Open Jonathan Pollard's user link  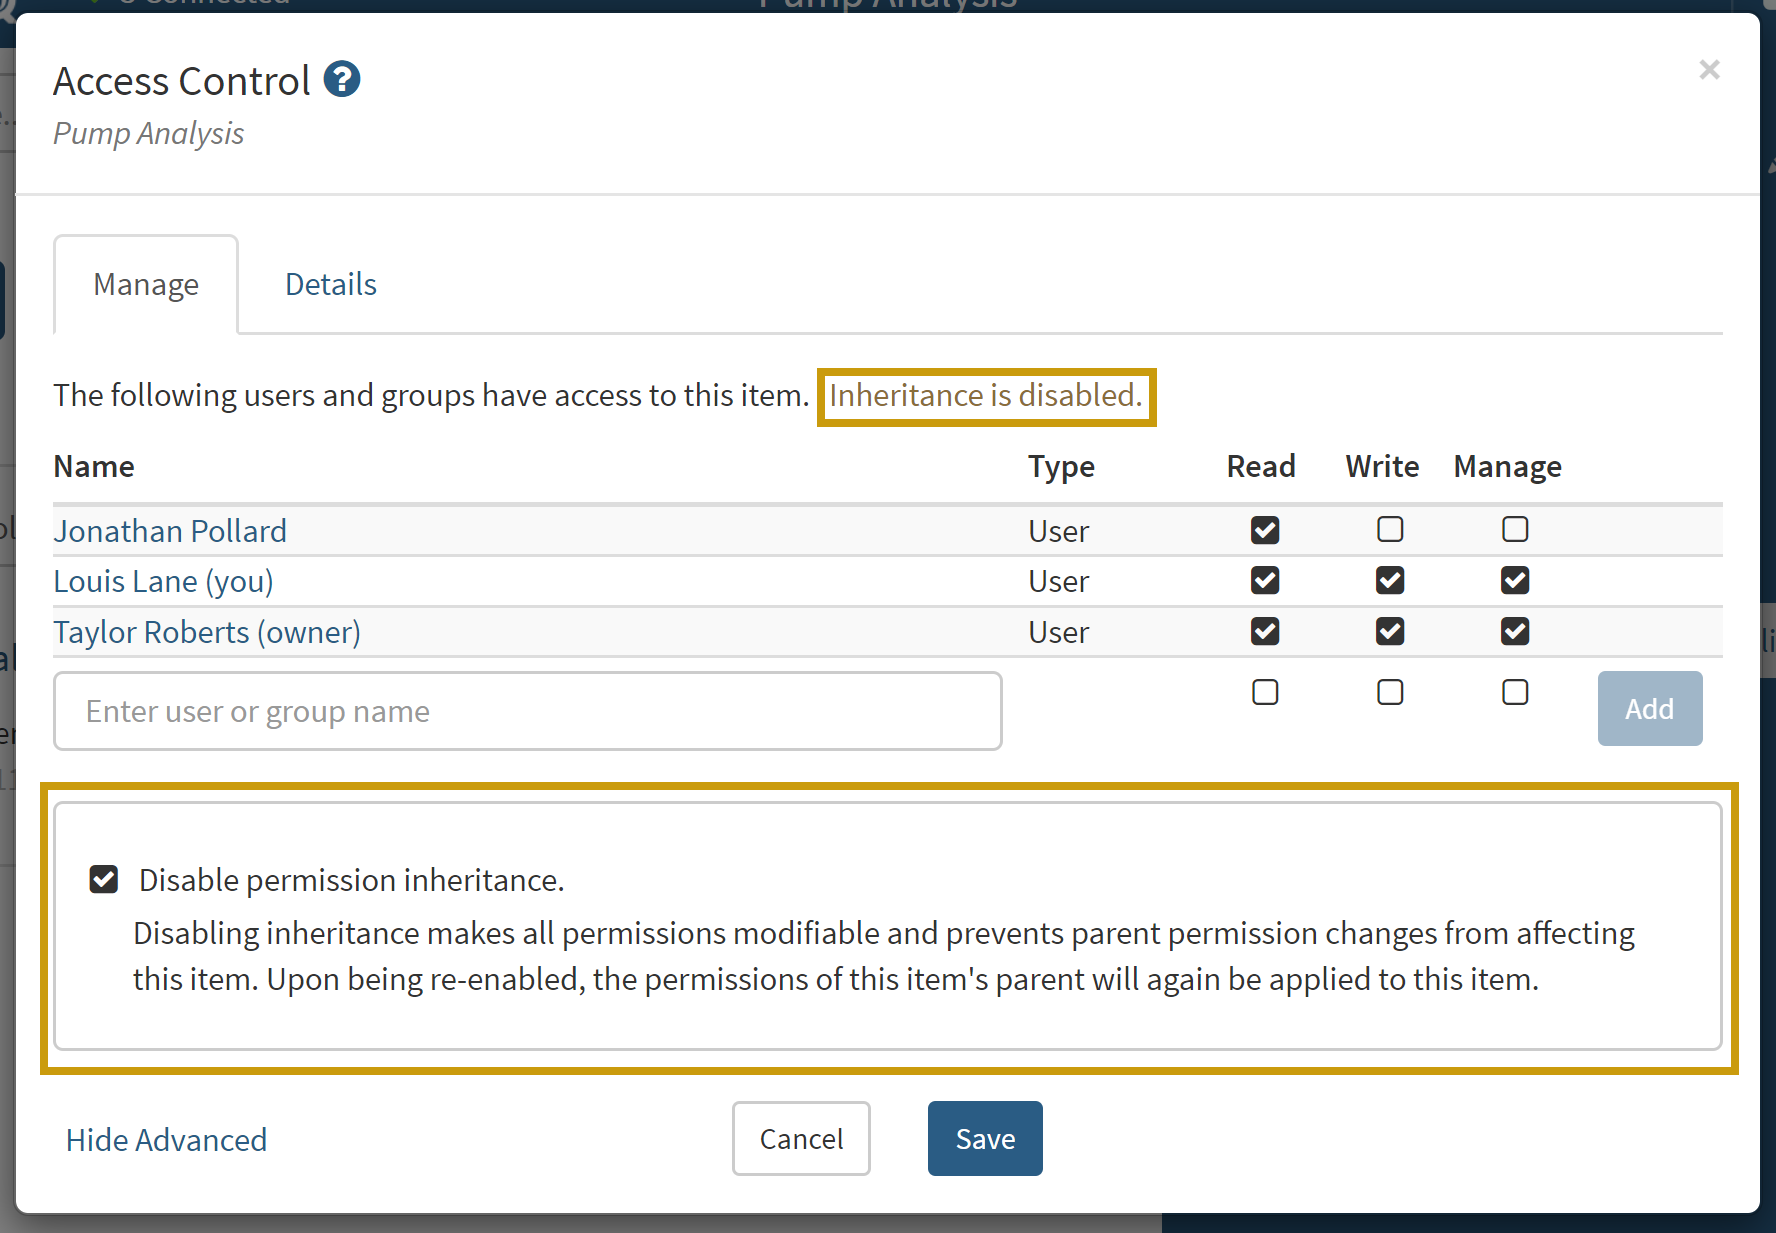click(x=170, y=531)
